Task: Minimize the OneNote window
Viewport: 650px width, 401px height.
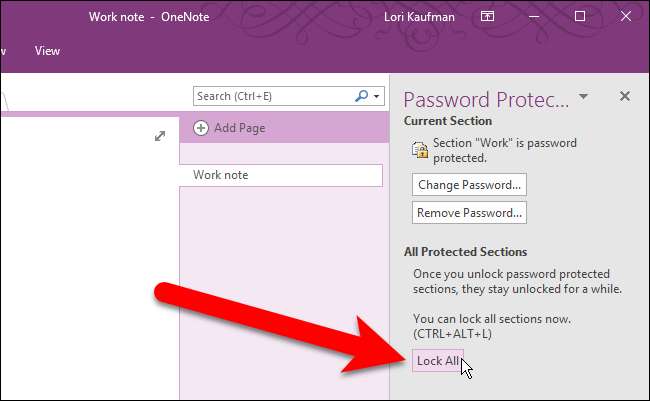Action: pos(534,16)
